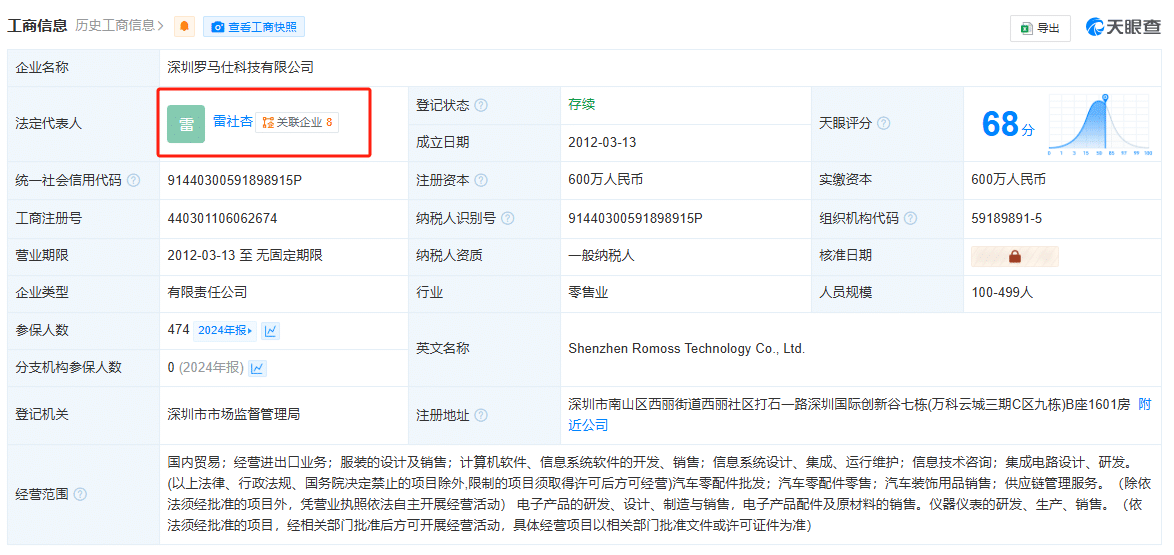
Task: Click organization code 59189891-5
Action: (x=1006, y=218)
